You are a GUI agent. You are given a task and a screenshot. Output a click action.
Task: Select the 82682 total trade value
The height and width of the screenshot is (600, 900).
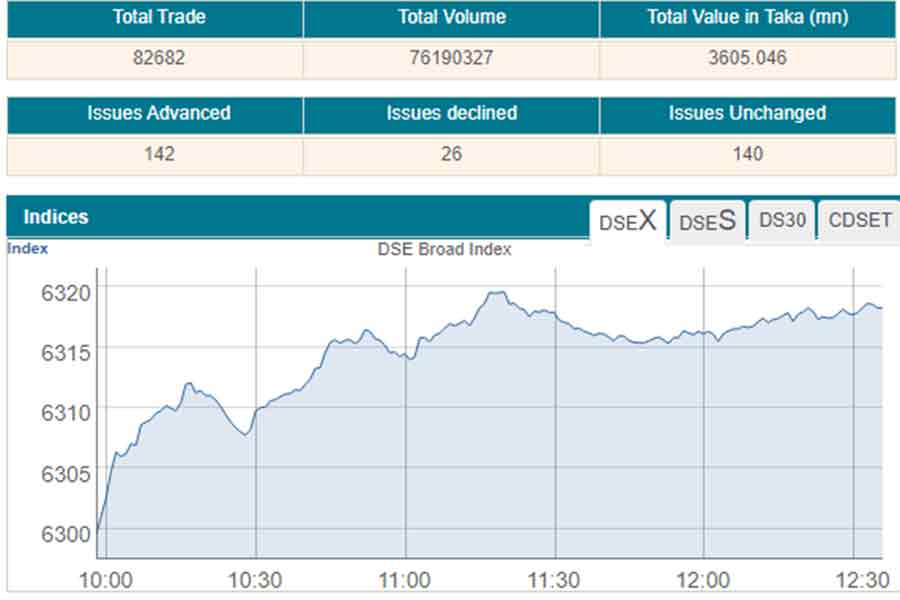coord(158,58)
